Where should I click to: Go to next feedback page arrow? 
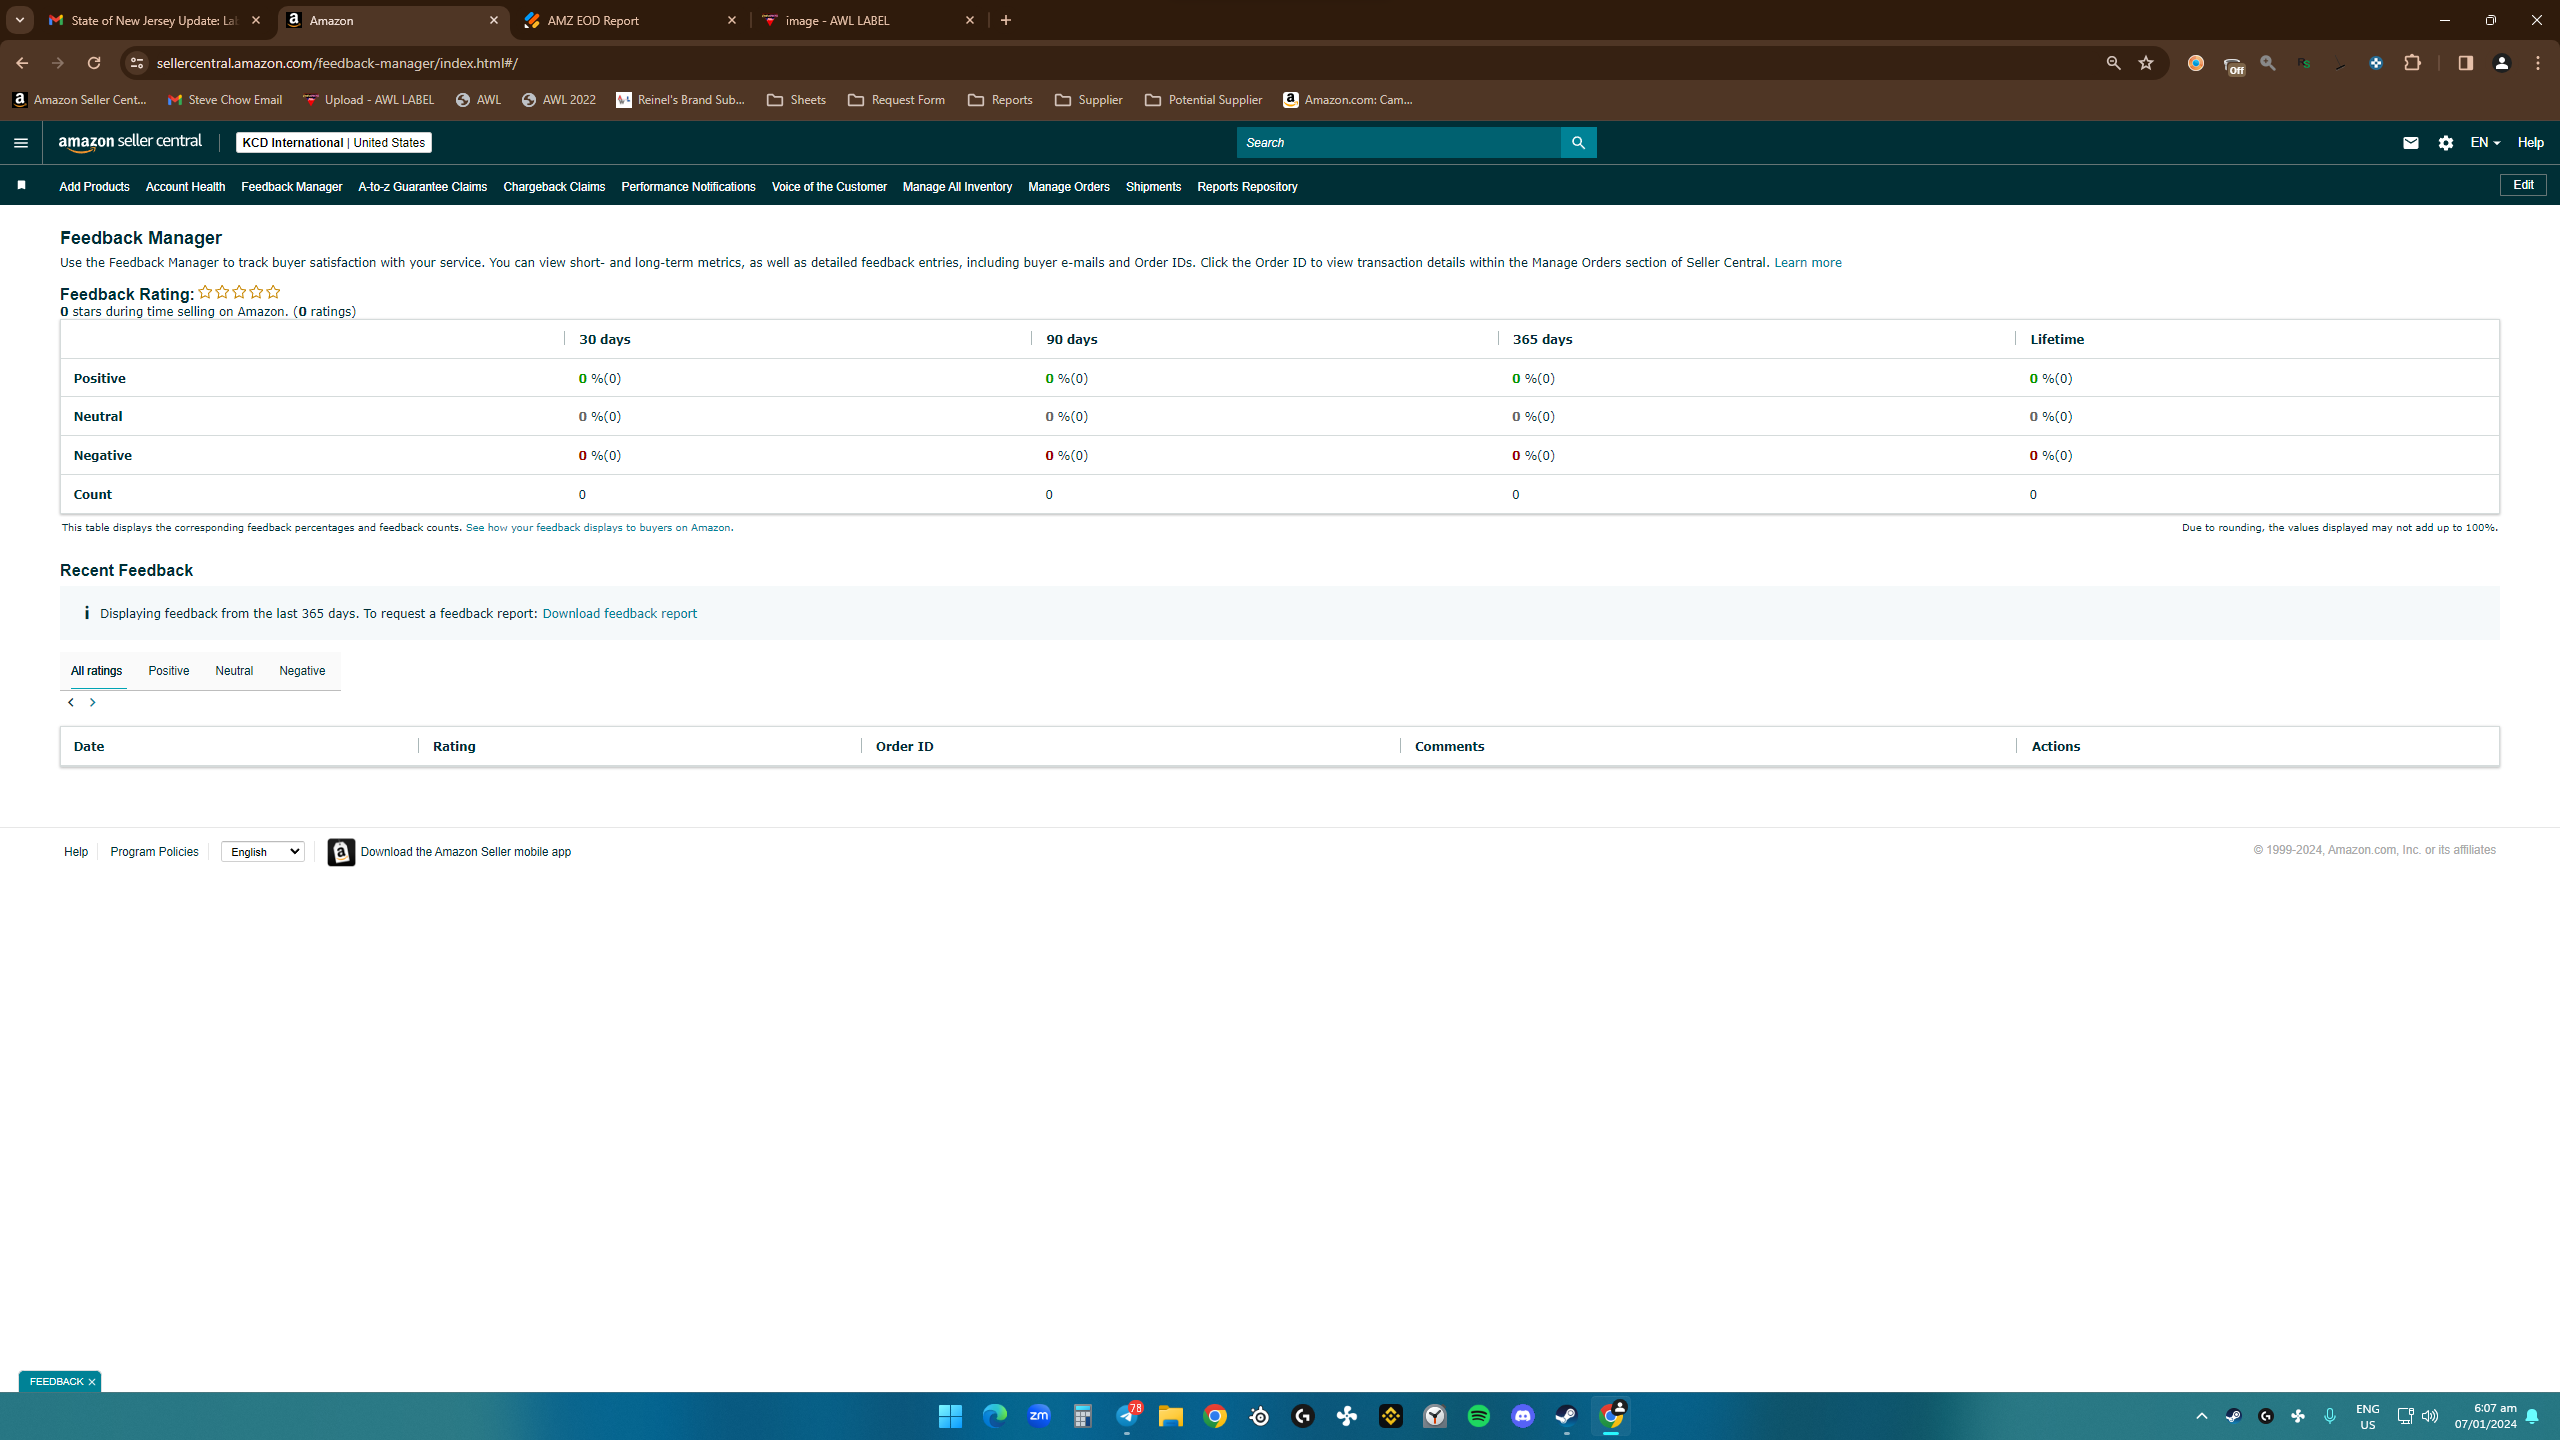pos(92,703)
